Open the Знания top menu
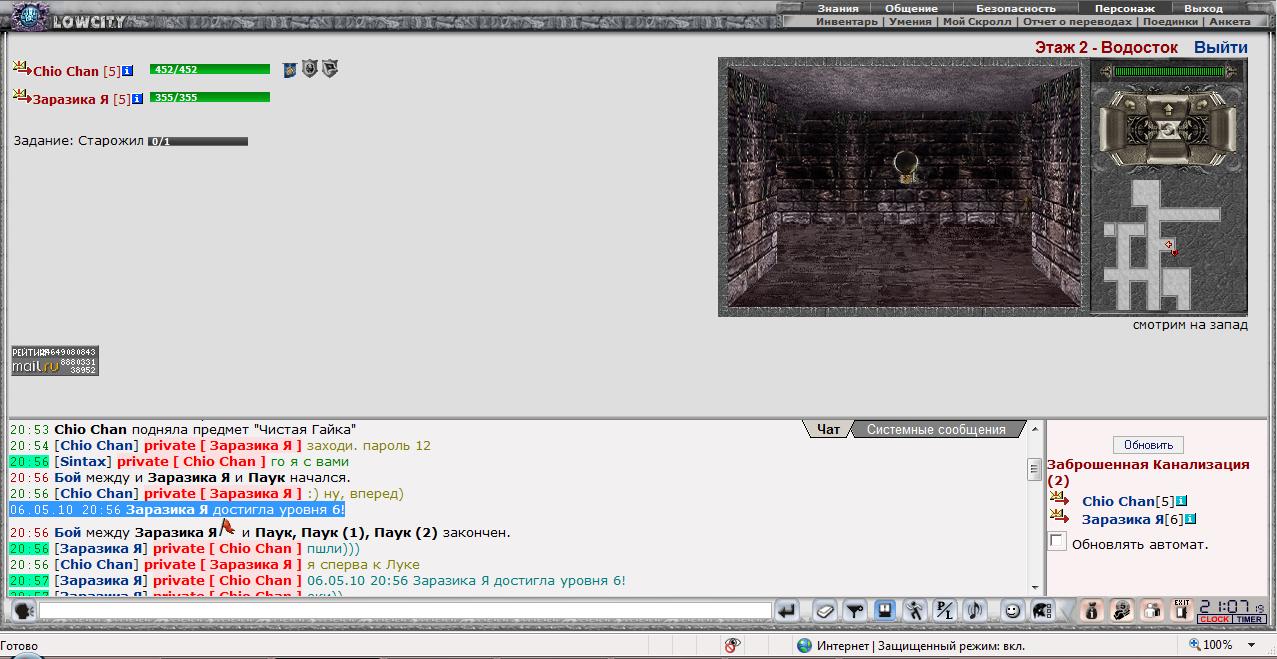The width and height of the screenshot is (1277, 659). click(x=837, y=8)
